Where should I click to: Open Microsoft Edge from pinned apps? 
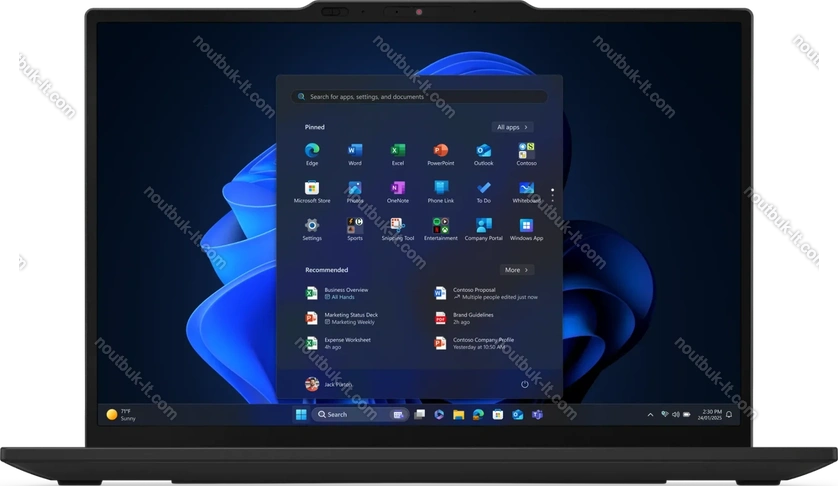pos(312,151)
